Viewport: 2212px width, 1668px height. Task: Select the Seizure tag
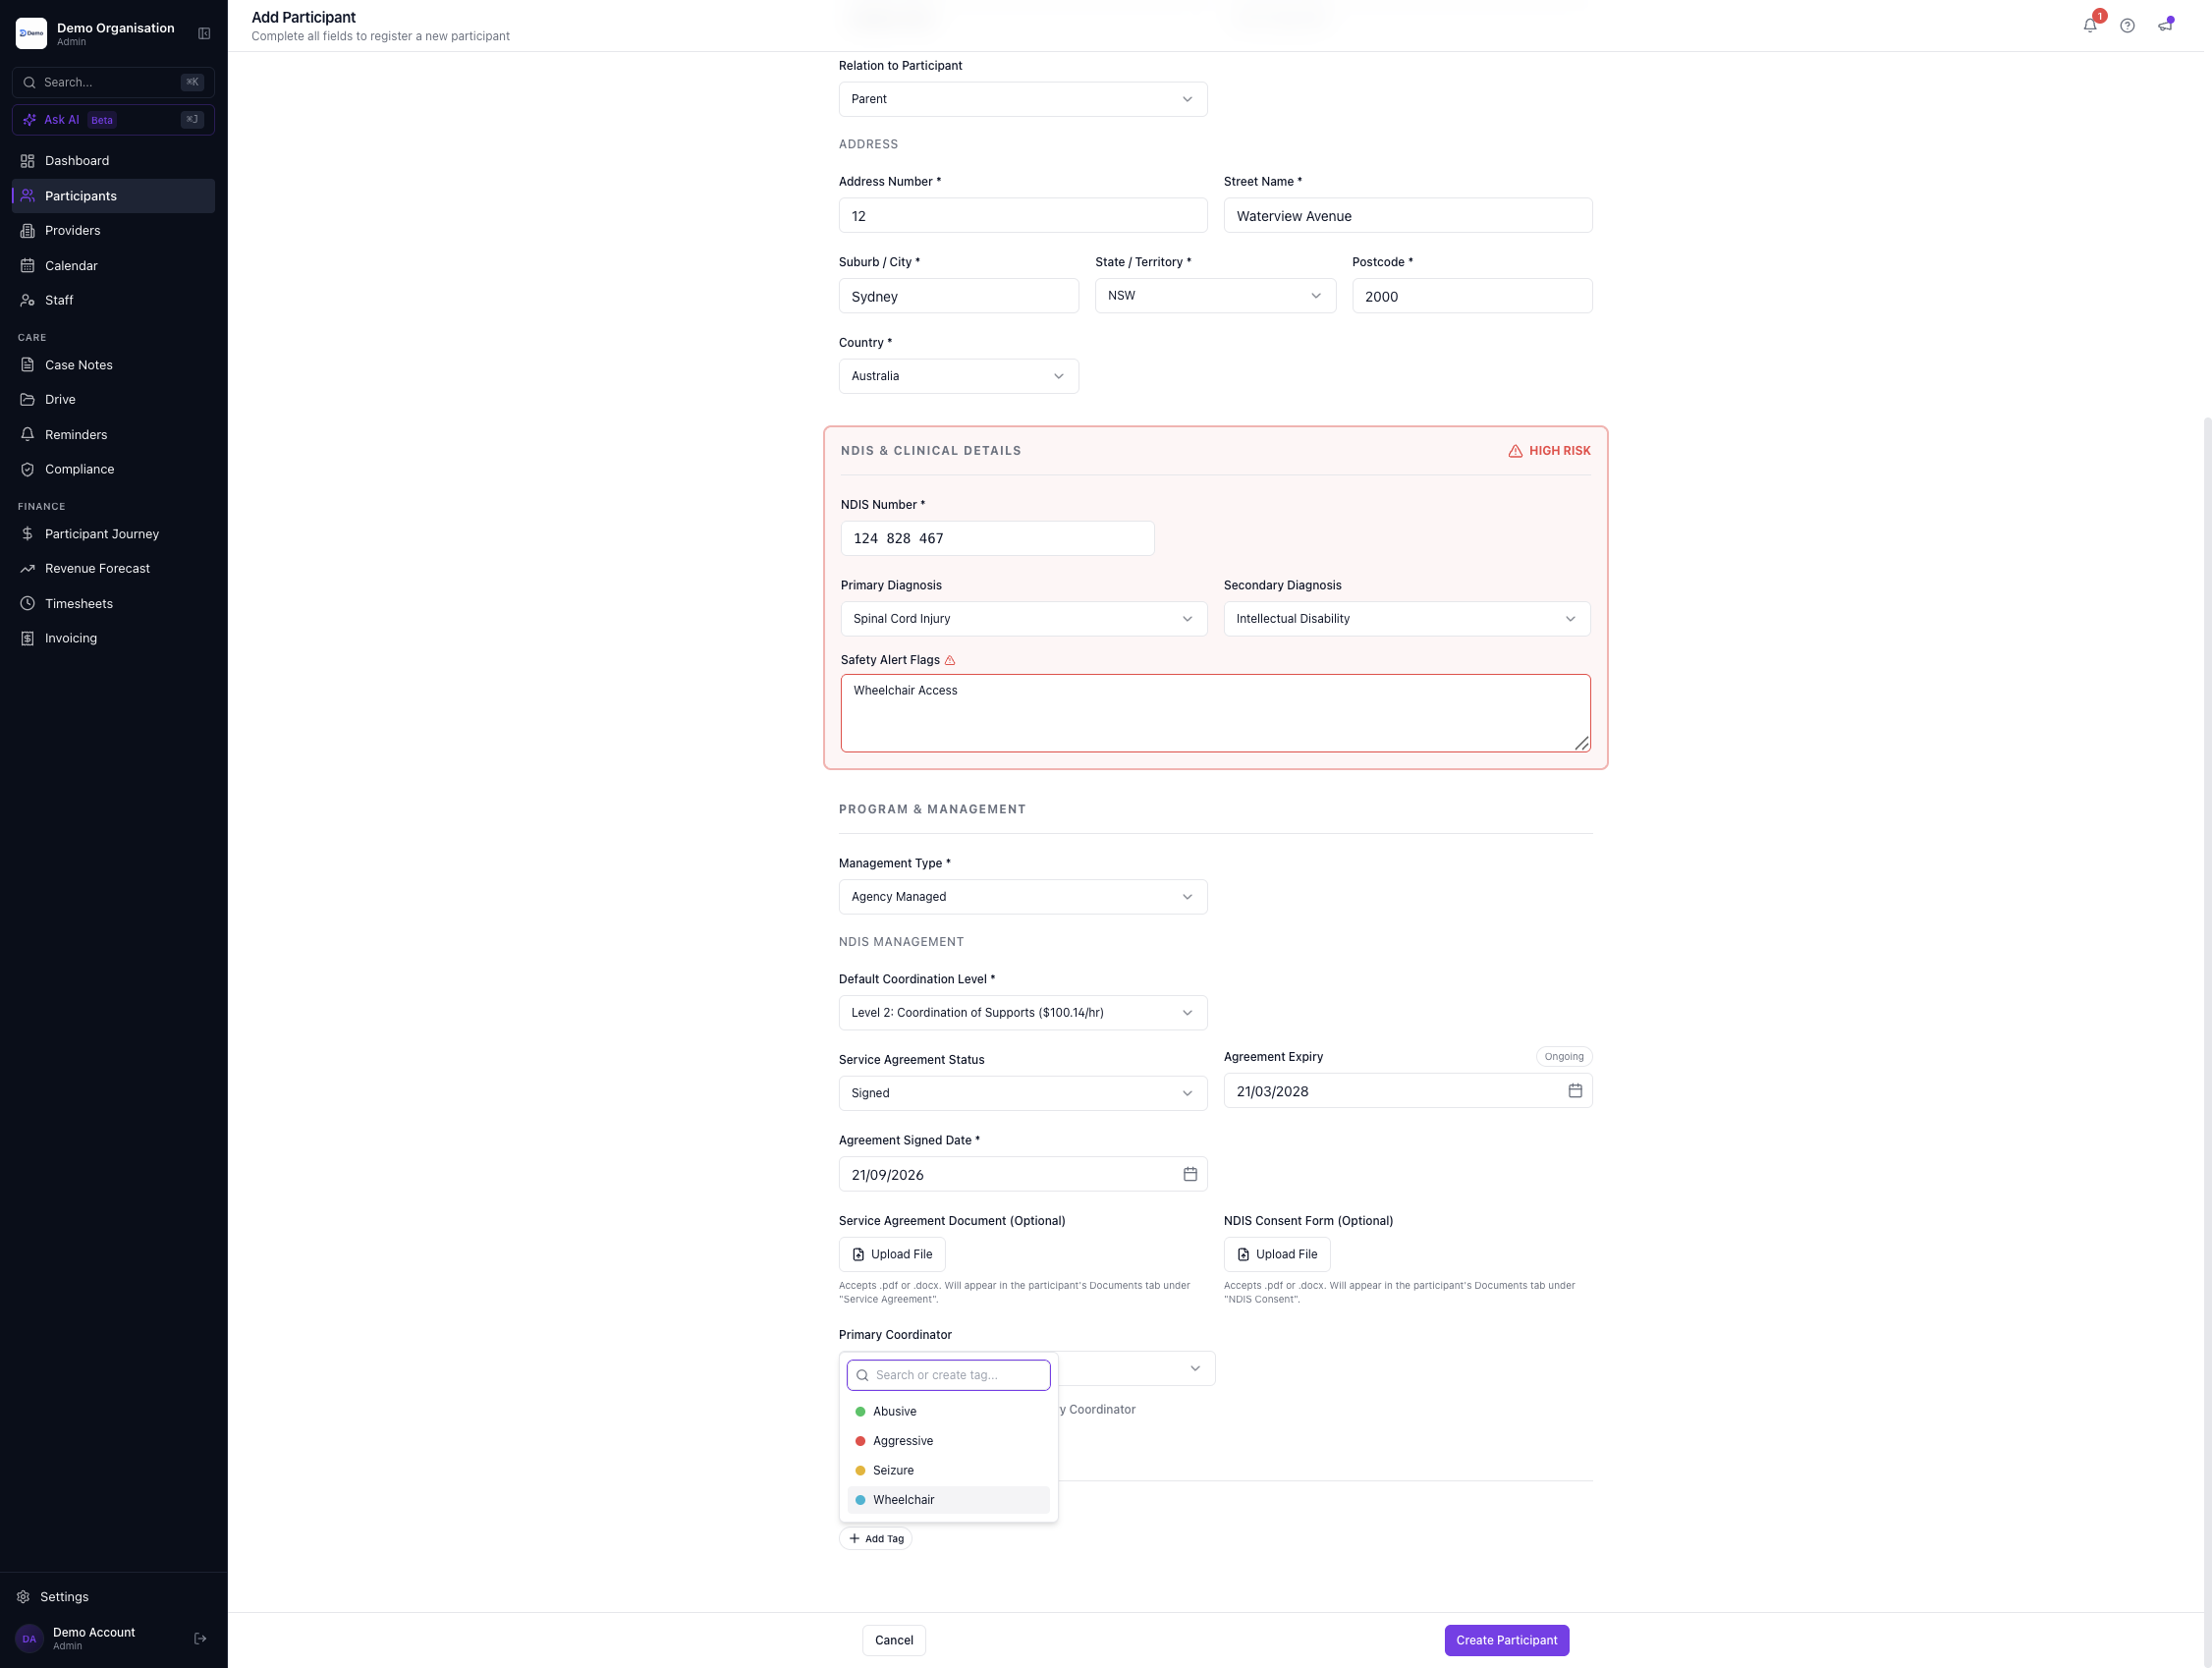948,1470
